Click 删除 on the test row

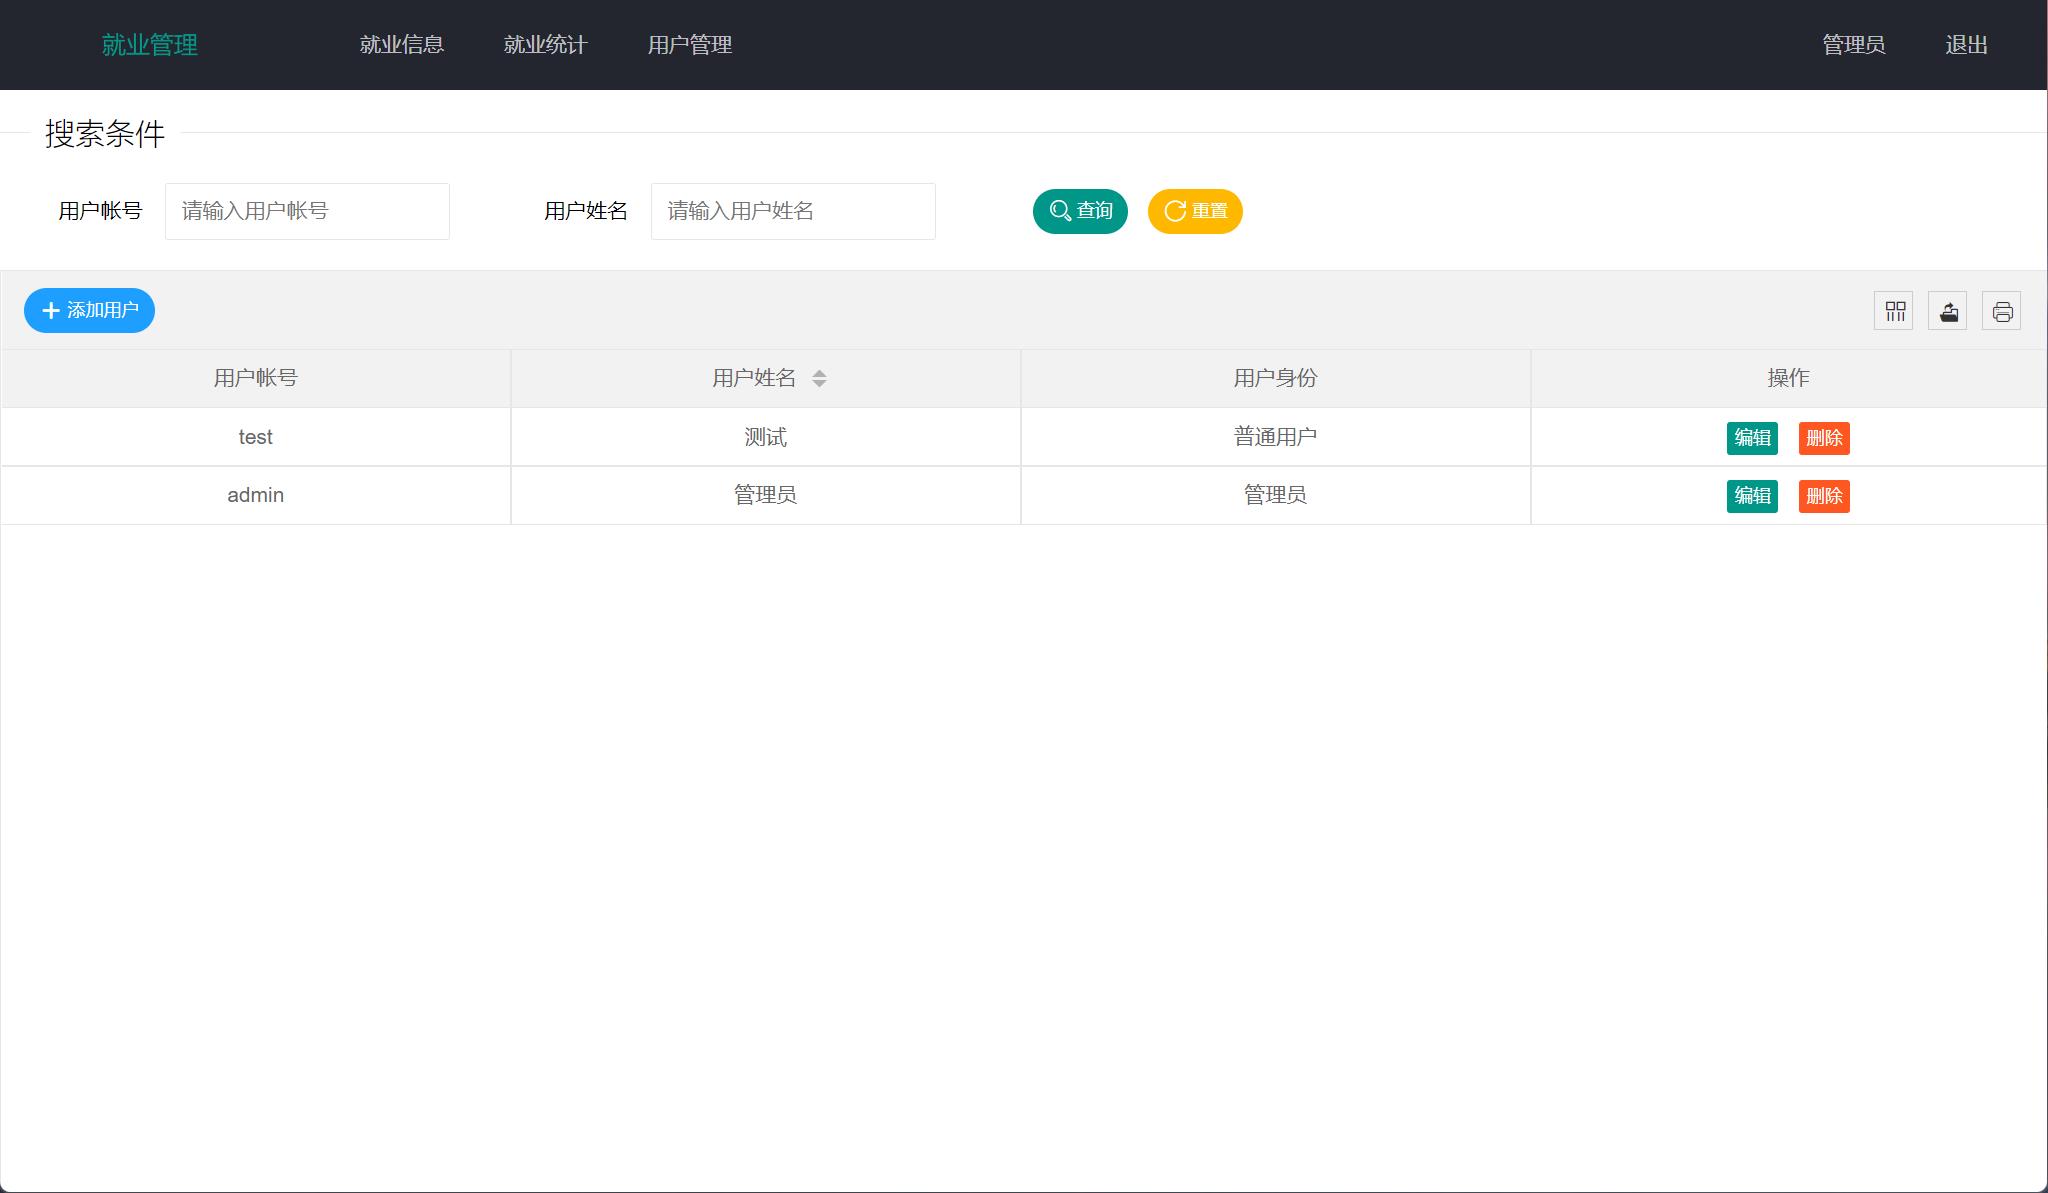coord(1824,437)
